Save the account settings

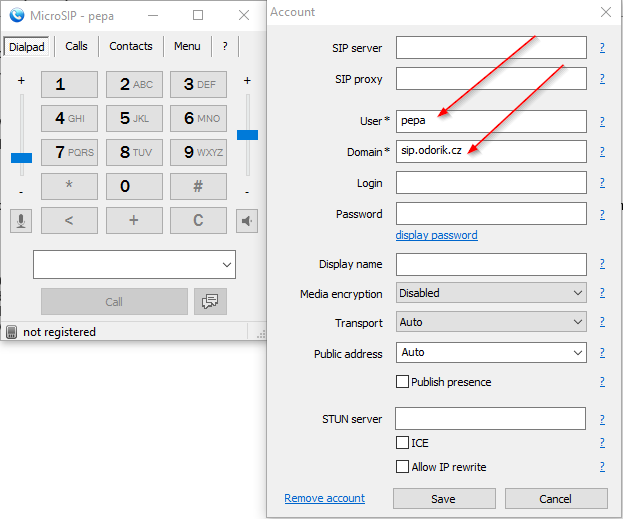[x=443, y=499]
